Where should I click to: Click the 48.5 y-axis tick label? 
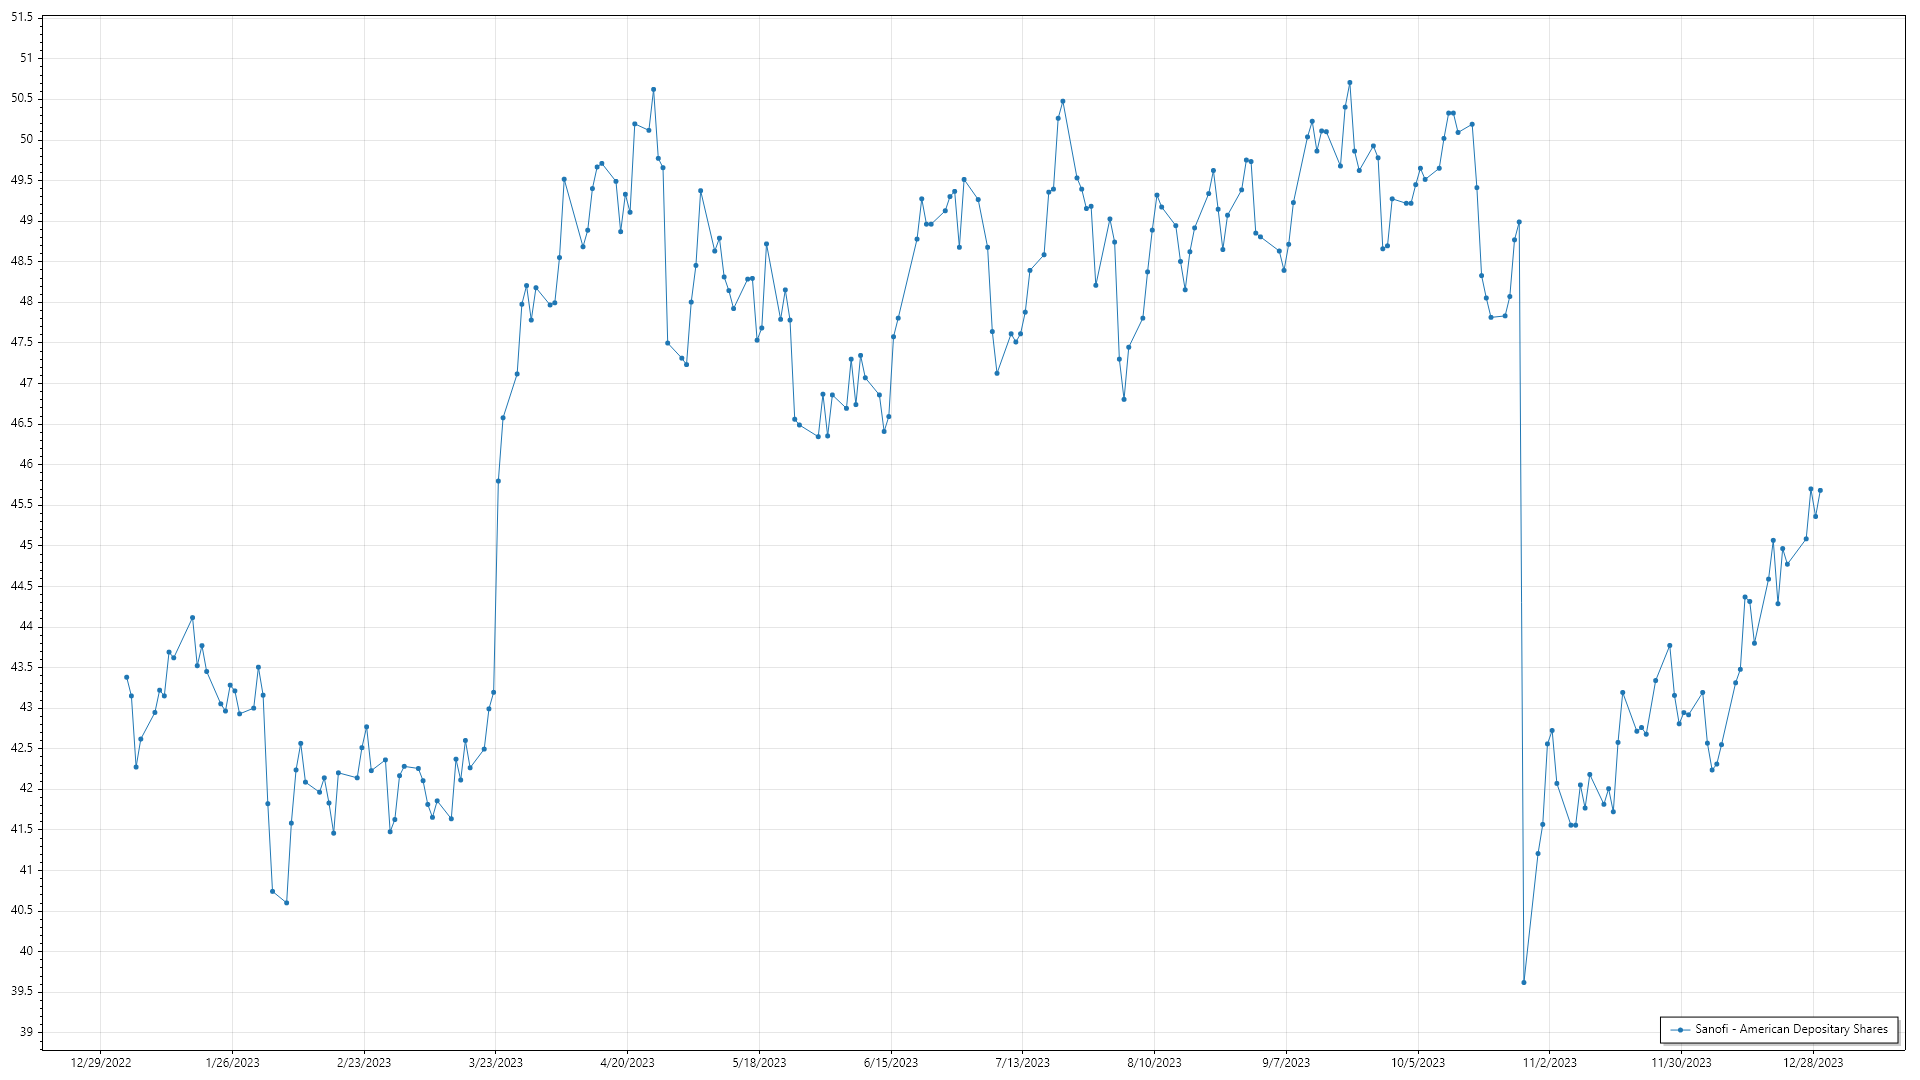coord(22,261)
